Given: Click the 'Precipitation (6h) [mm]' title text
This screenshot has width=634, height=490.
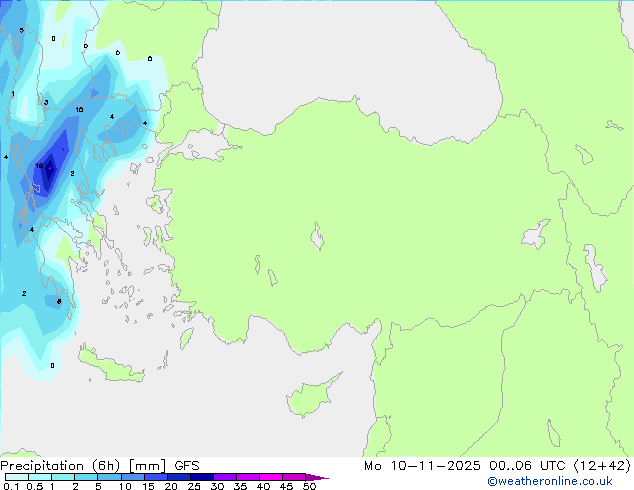Looking at the screenshot, I should click(83, 466).
